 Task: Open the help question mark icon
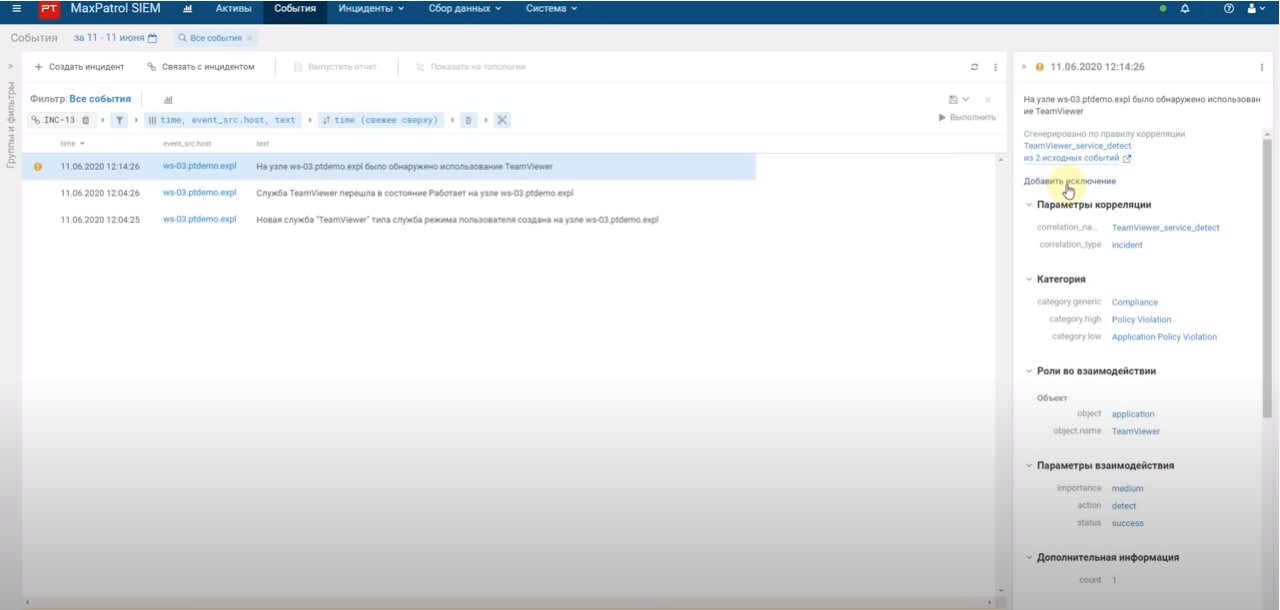click(x=1229, y=9)
